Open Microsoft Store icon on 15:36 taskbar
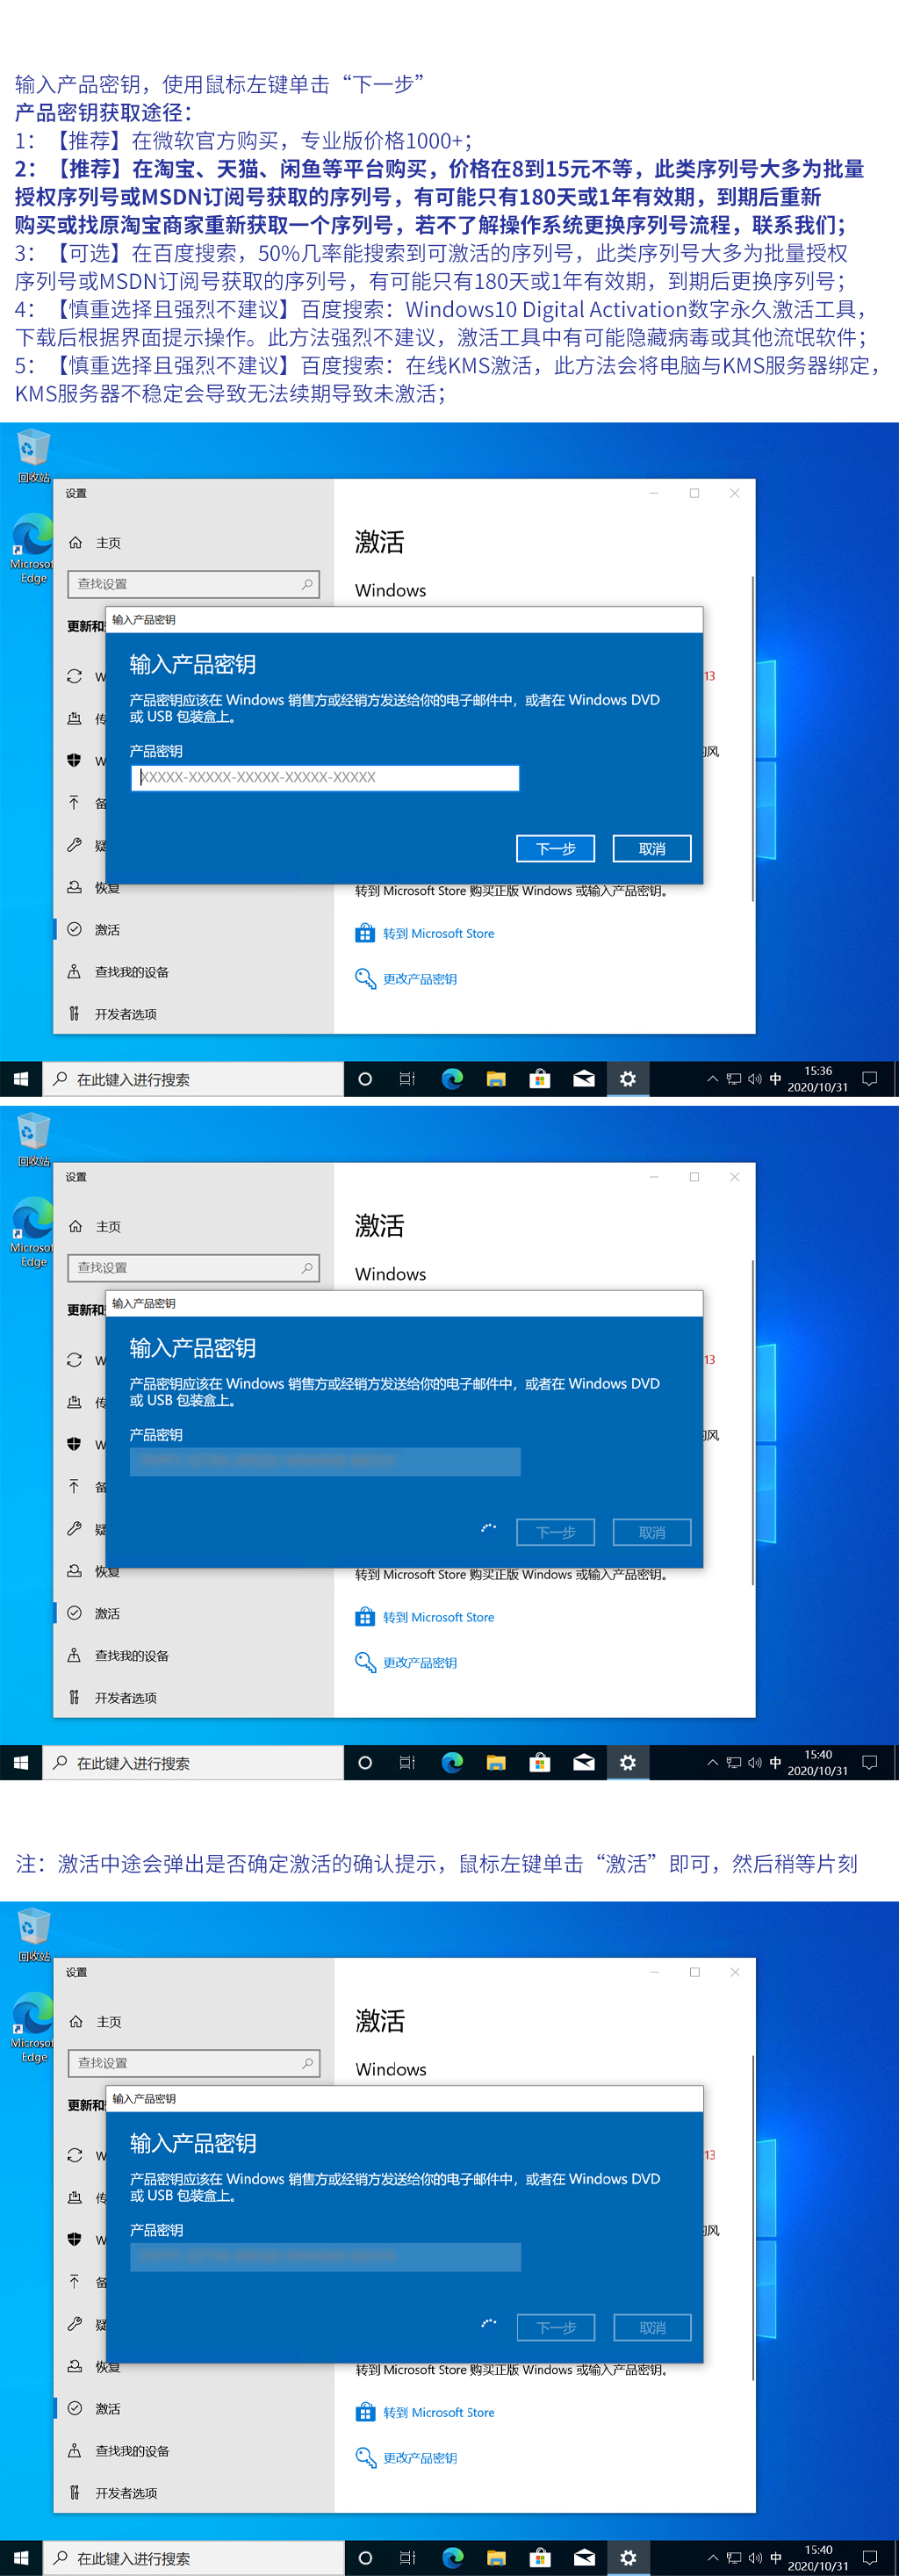This screenshot has height=2576, width=899. [x=540, y=1079]
